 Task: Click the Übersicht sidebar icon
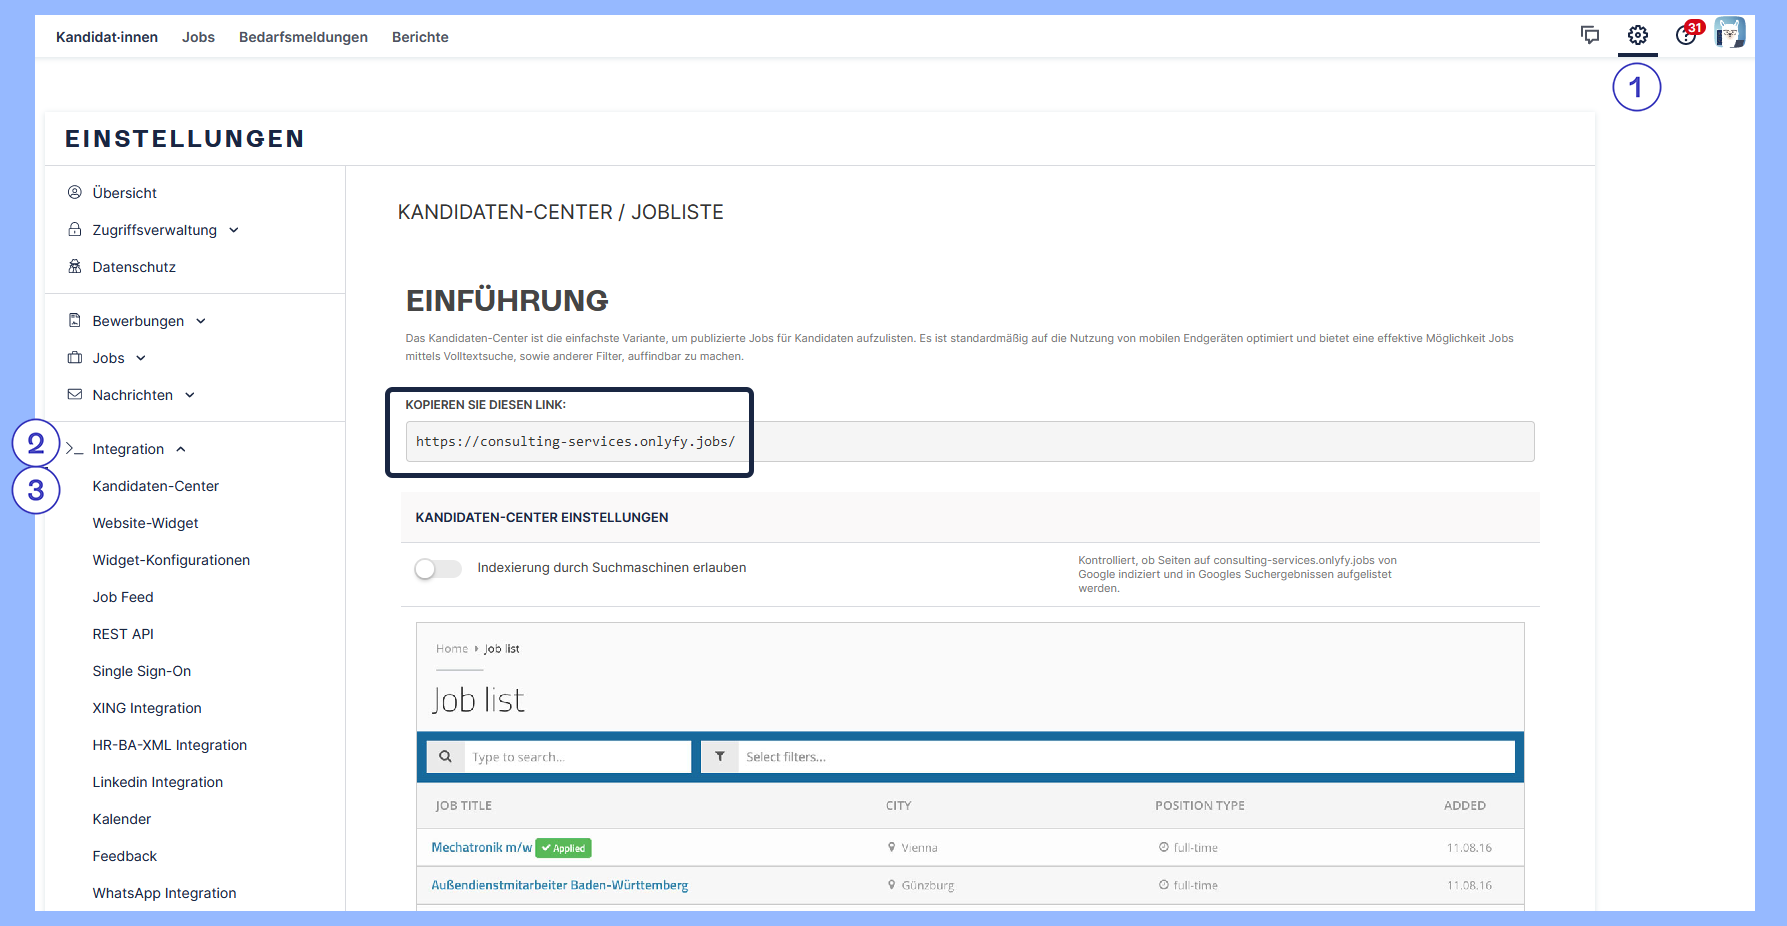point(75,192)
